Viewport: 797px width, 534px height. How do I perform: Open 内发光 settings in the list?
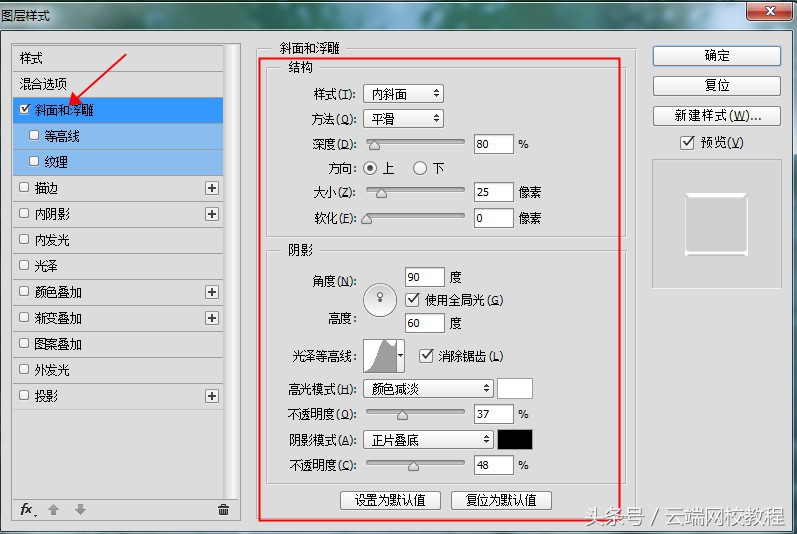118,240
